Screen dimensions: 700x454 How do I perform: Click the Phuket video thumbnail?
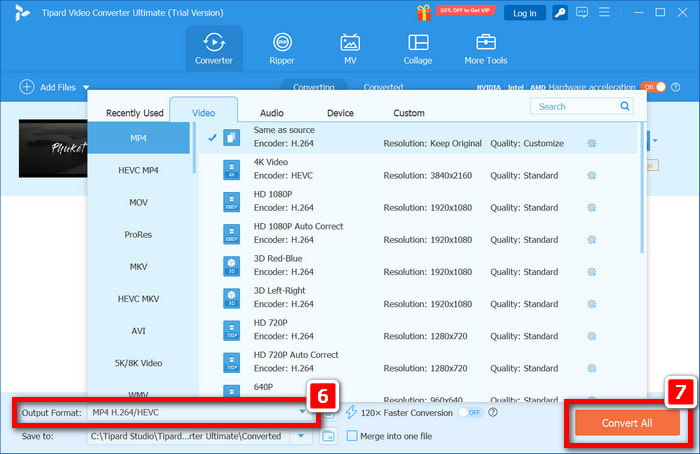(x=53, y=148)
